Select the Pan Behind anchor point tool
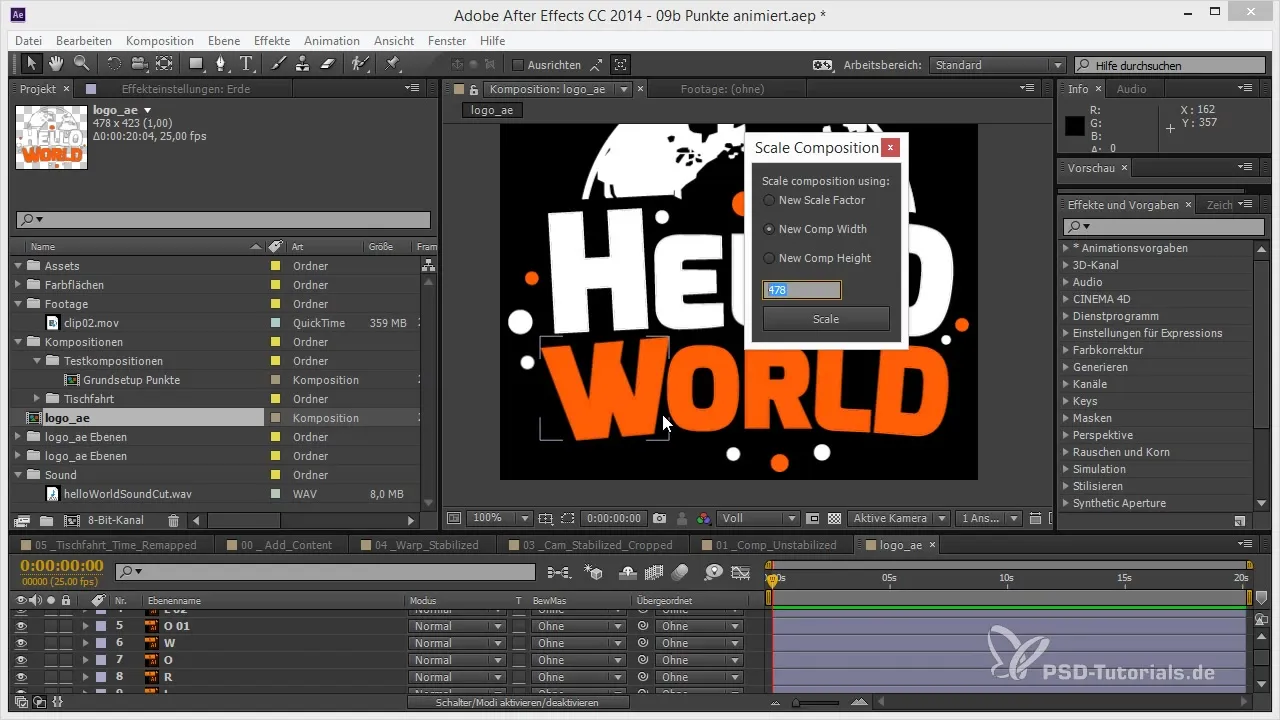The width and height of the screenshot is (1280, 720). (x=164, y=64)
